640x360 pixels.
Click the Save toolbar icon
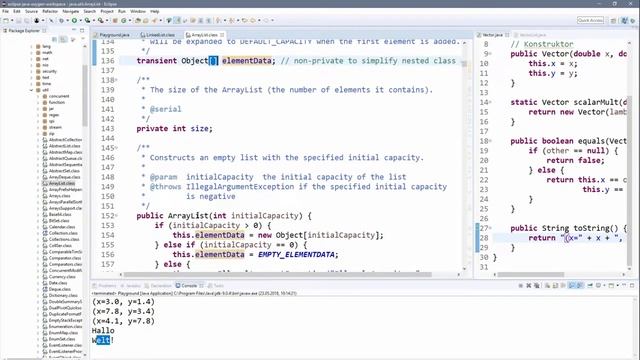pyautogui.click(x=18, y=20)
